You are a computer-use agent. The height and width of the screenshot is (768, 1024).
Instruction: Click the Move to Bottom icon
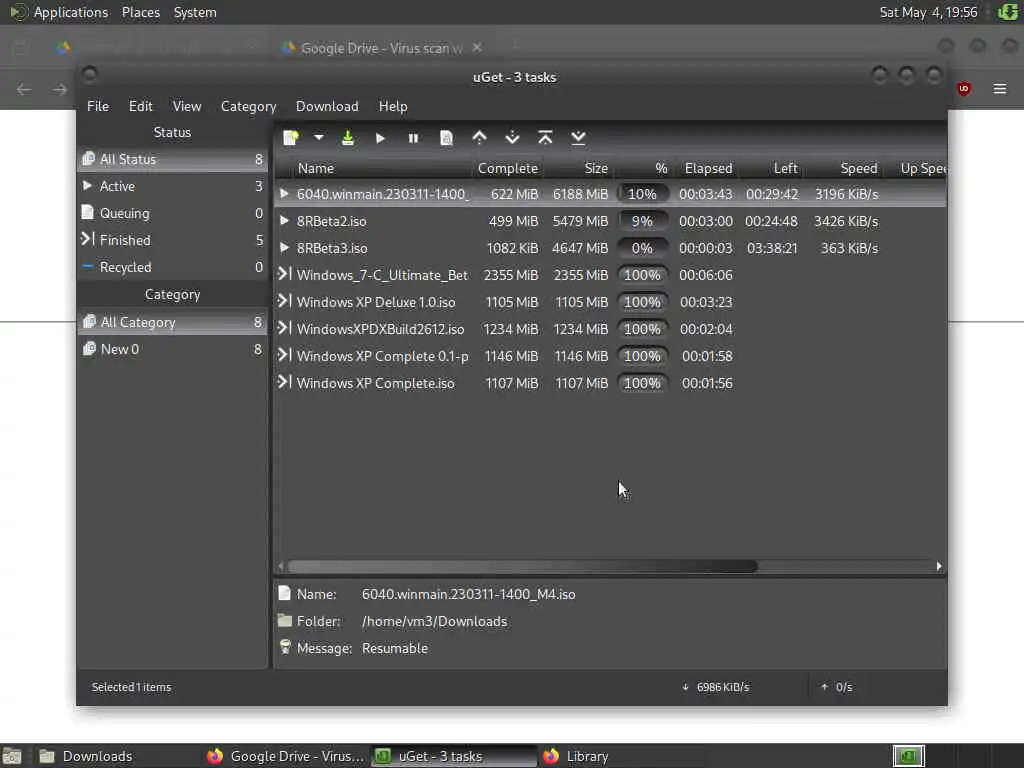coord(578,138)
